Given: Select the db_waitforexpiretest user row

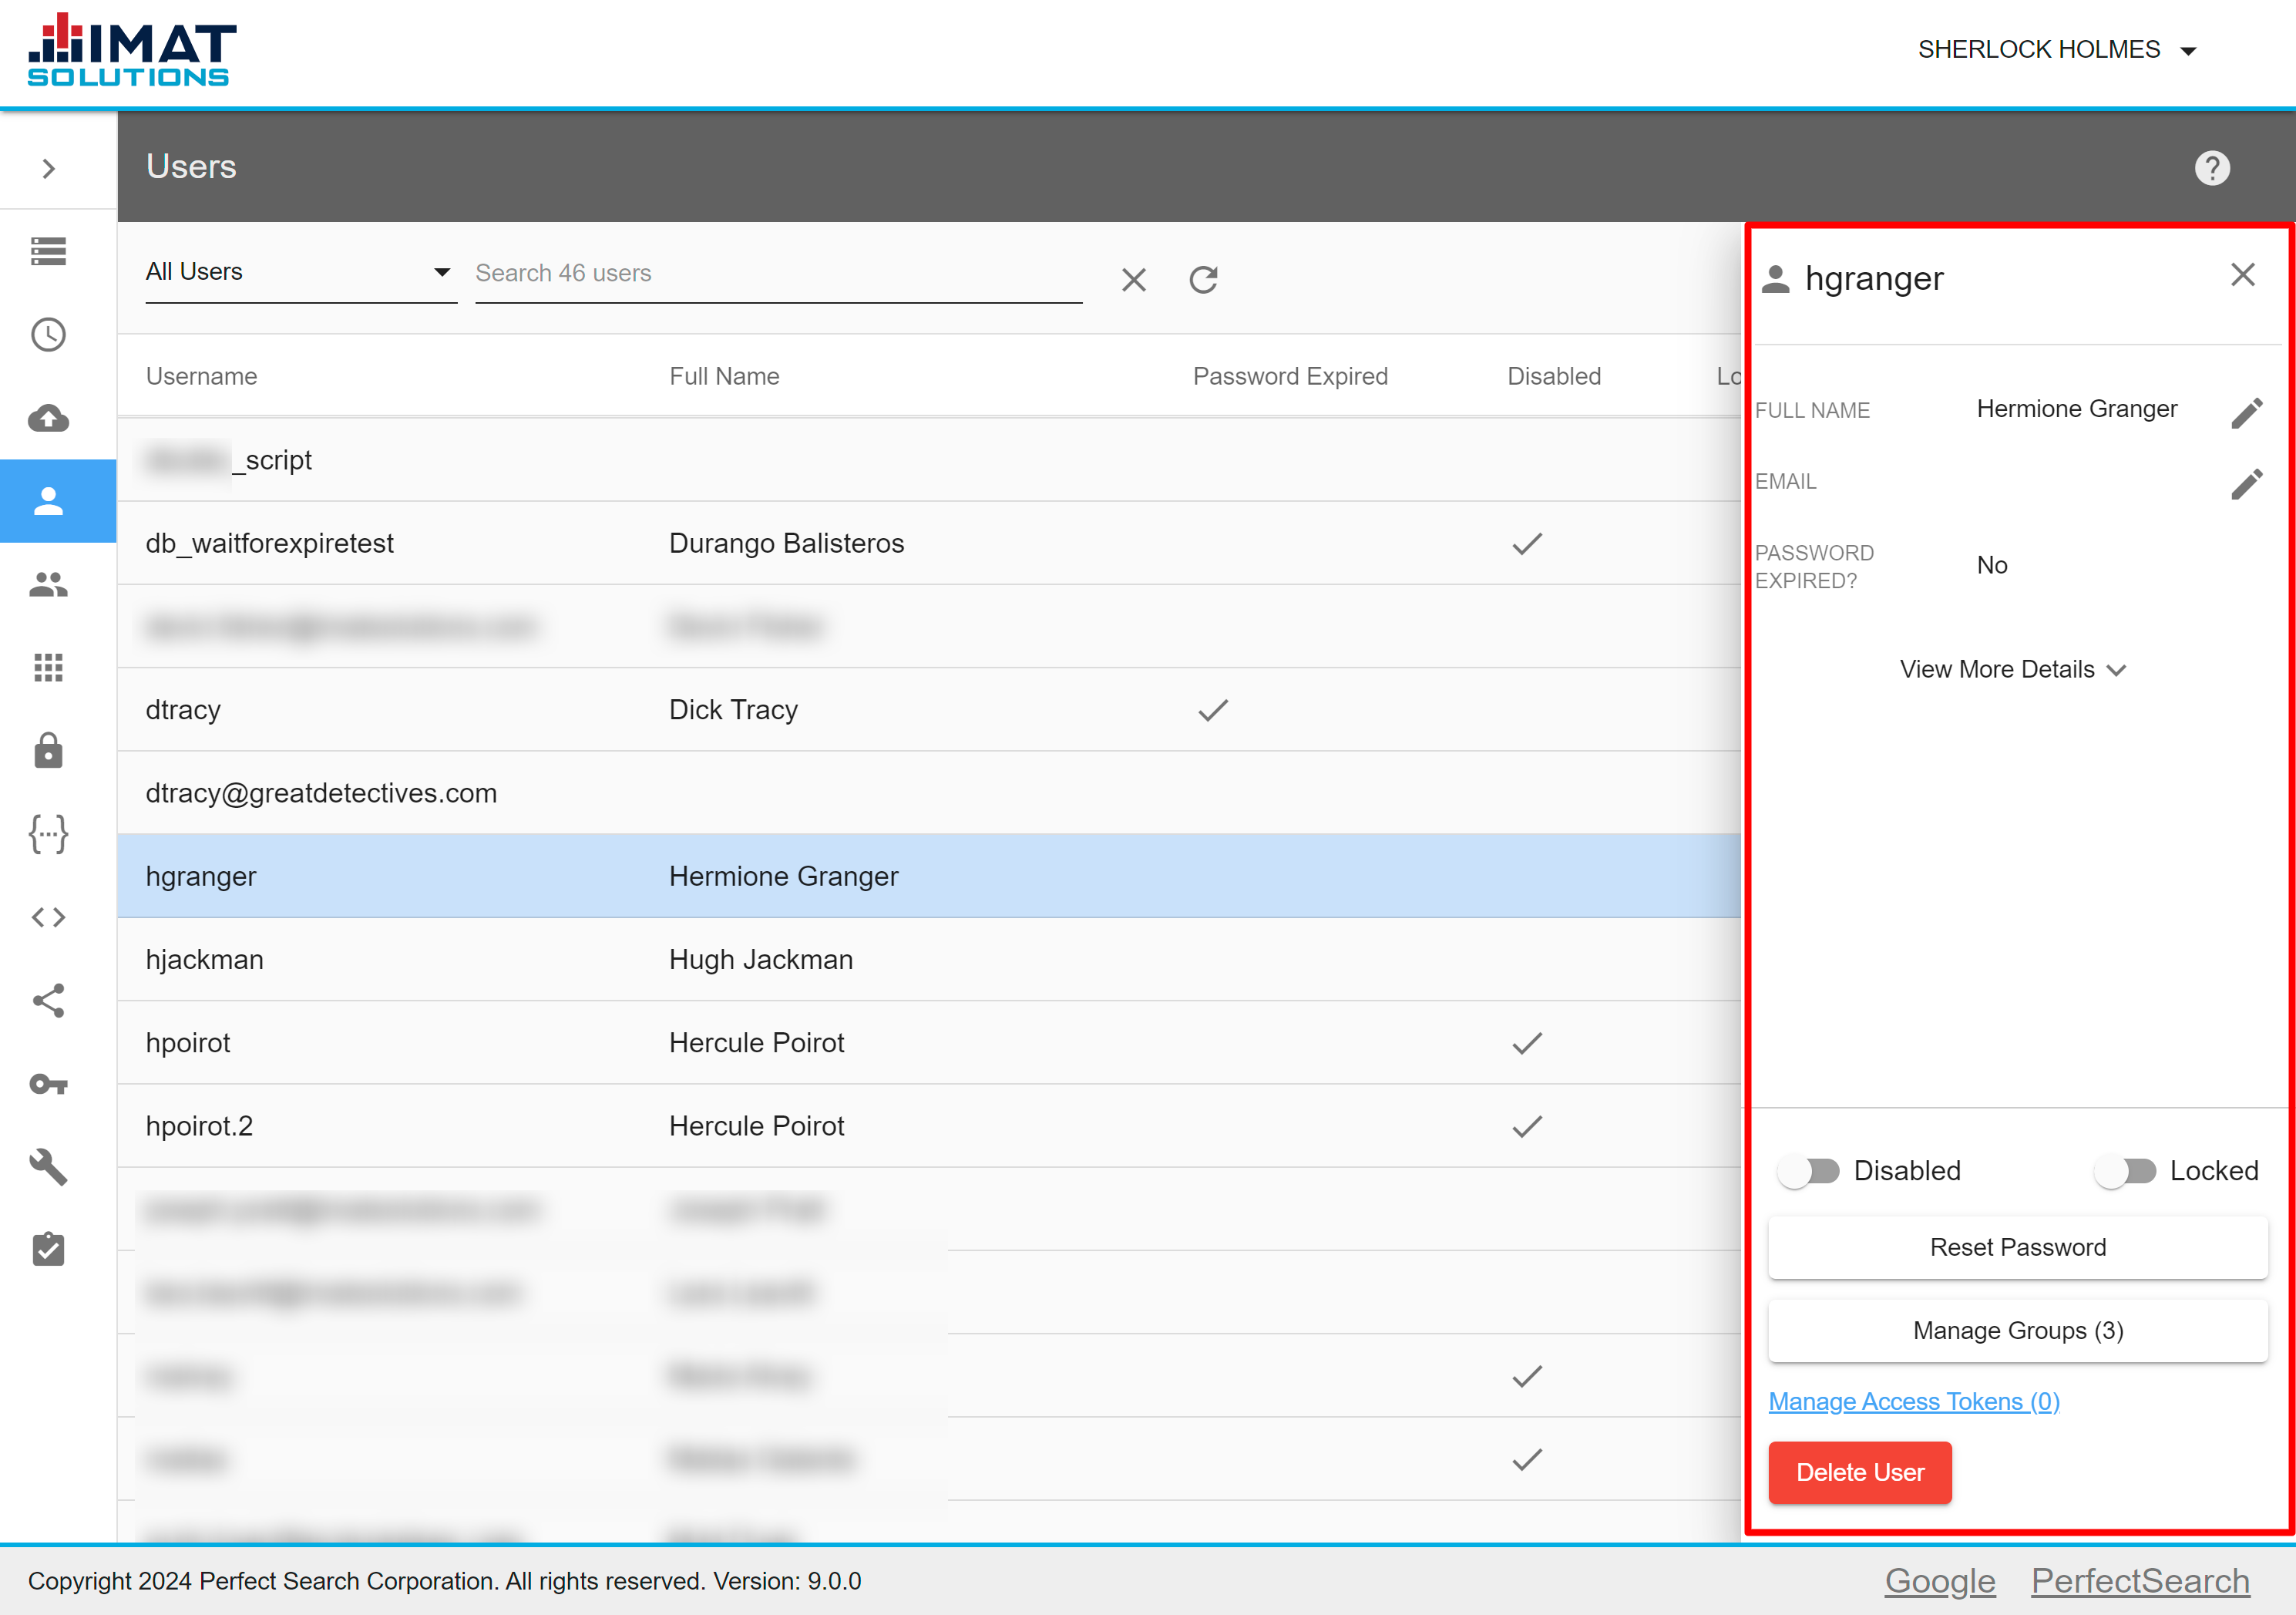Looking at the screenshot, I should [929, 543].
